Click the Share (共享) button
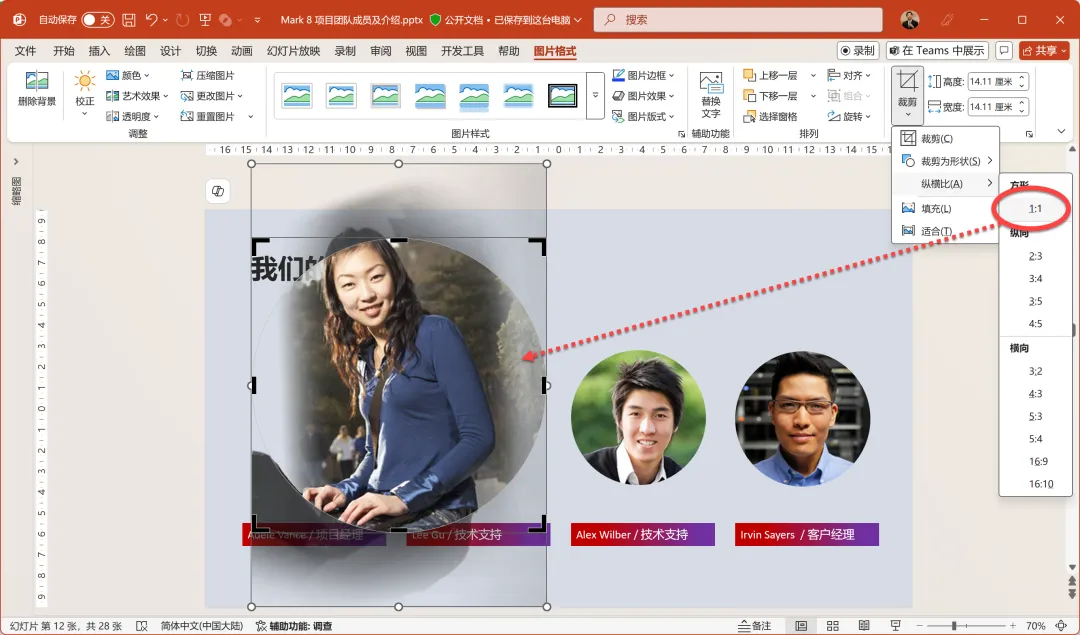 pos(1044,50)
